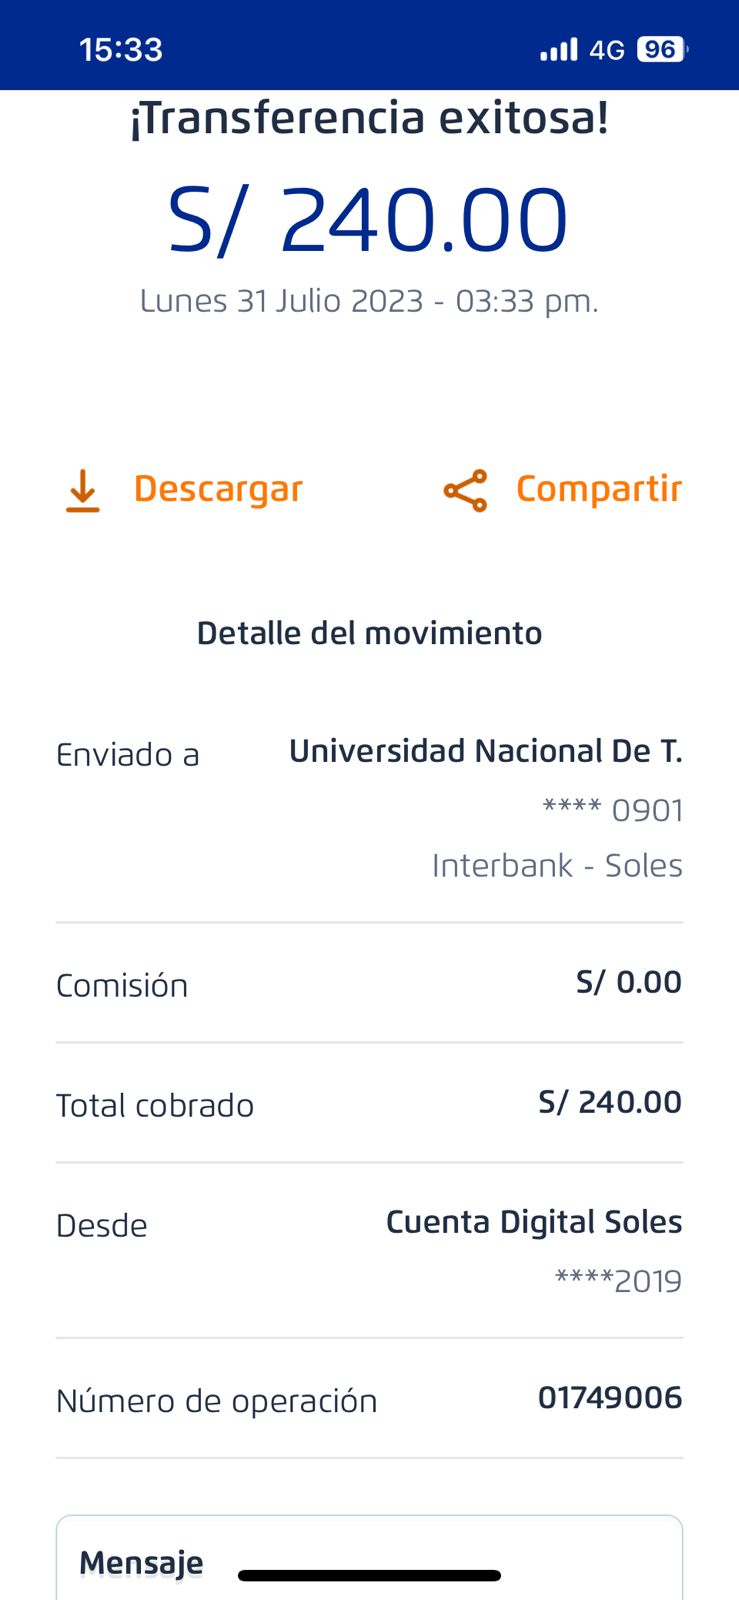
Task: Select recipient Universidad Nacional De T.
Action: click(x=485, y=751)
